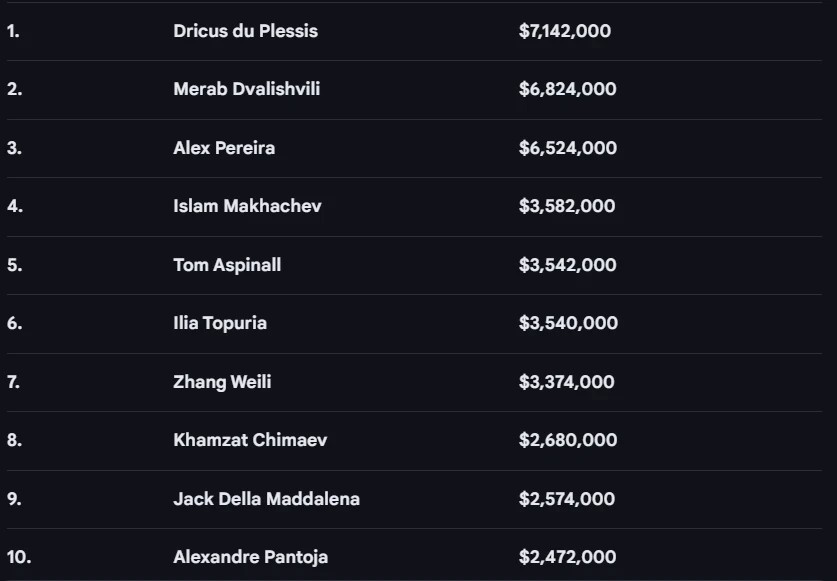
Task: Click Tom Aspinall's name
Action: [x=227, y=265]
